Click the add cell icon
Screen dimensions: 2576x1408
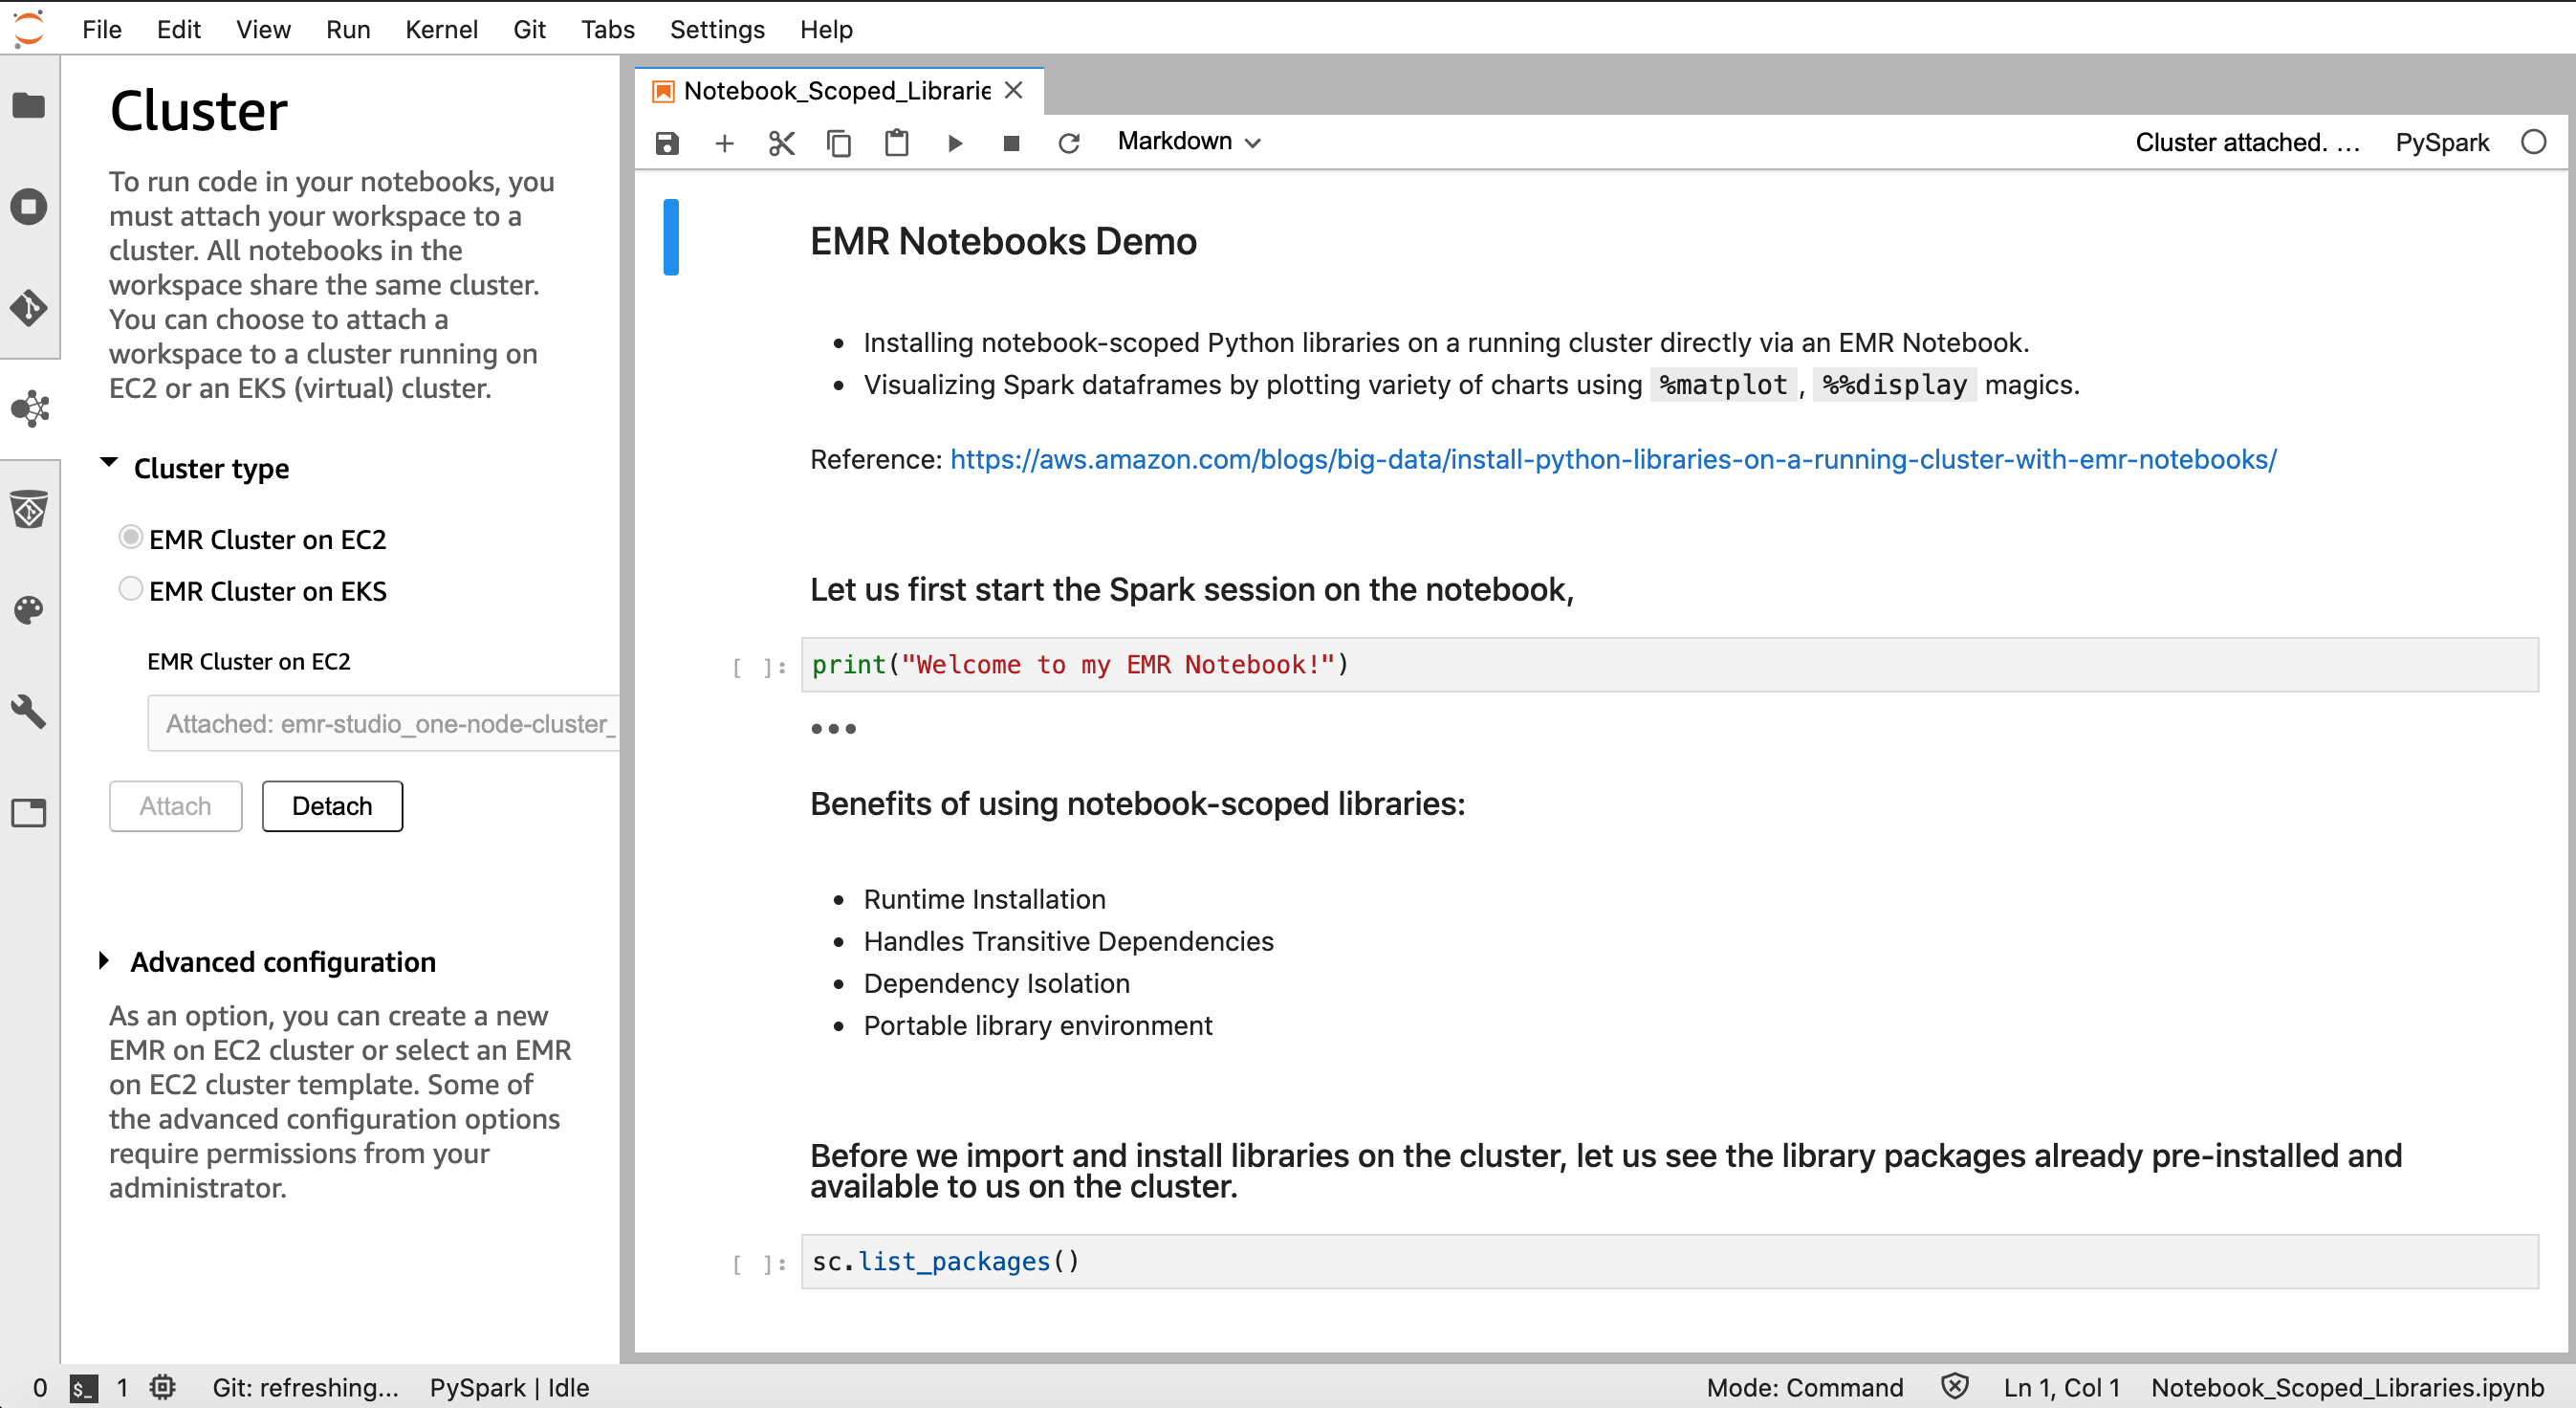724,143
